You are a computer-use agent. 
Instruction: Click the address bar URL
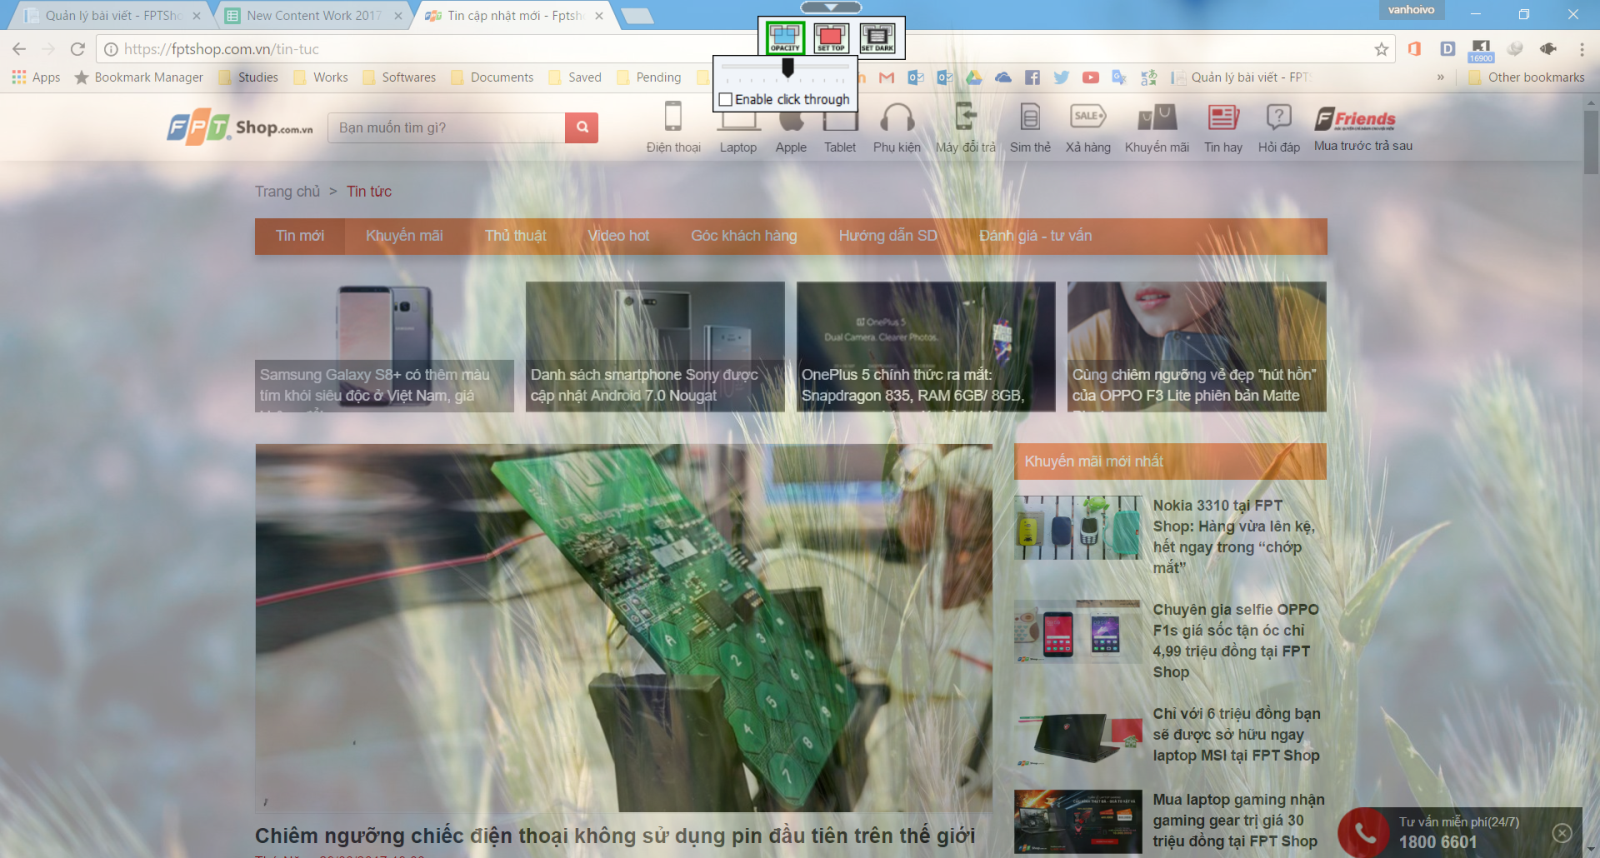tap(221, 49)
